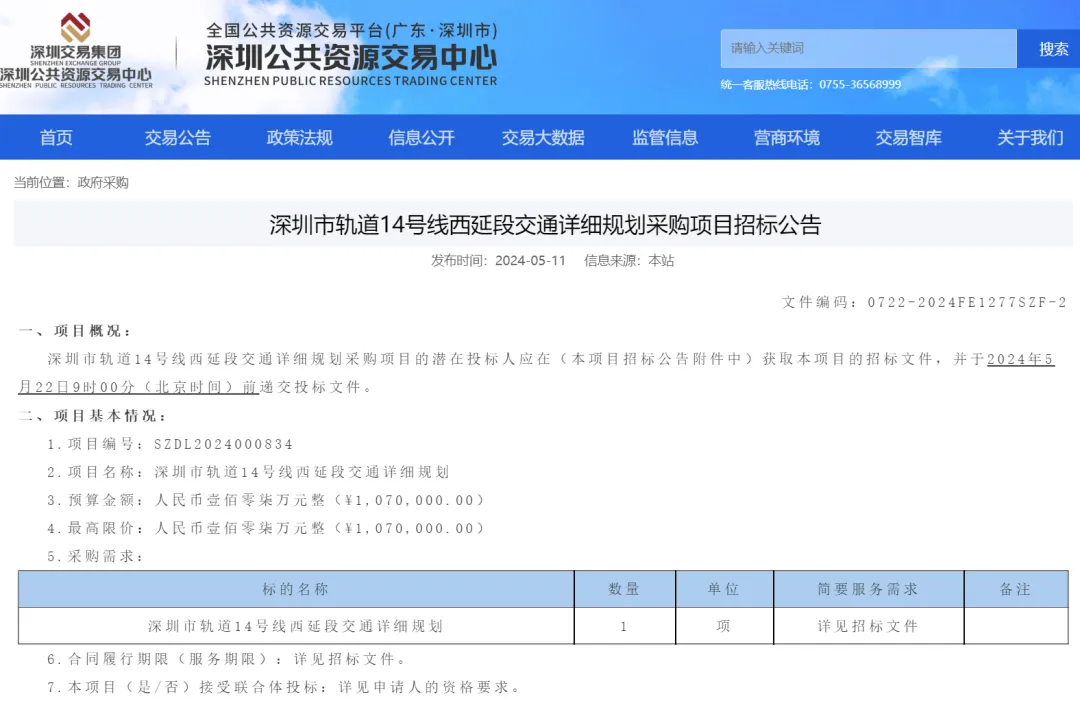Focus the 请输入关键词 search field
Screen dimensions: 1080x703
(868, 48)
